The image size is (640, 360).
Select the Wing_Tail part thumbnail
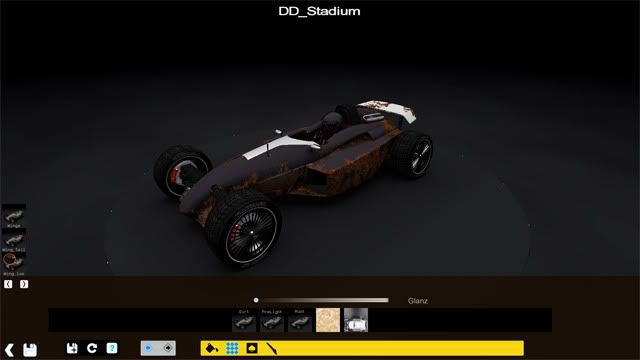14,240
